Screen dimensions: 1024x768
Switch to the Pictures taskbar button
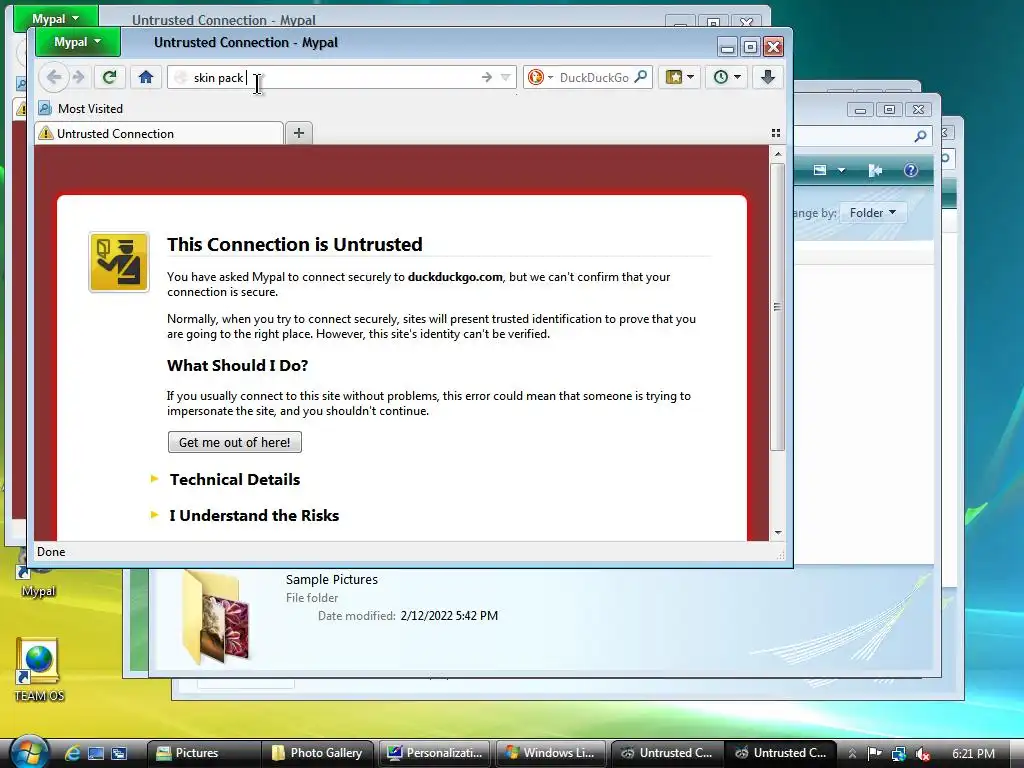click(x=202, y=753)
